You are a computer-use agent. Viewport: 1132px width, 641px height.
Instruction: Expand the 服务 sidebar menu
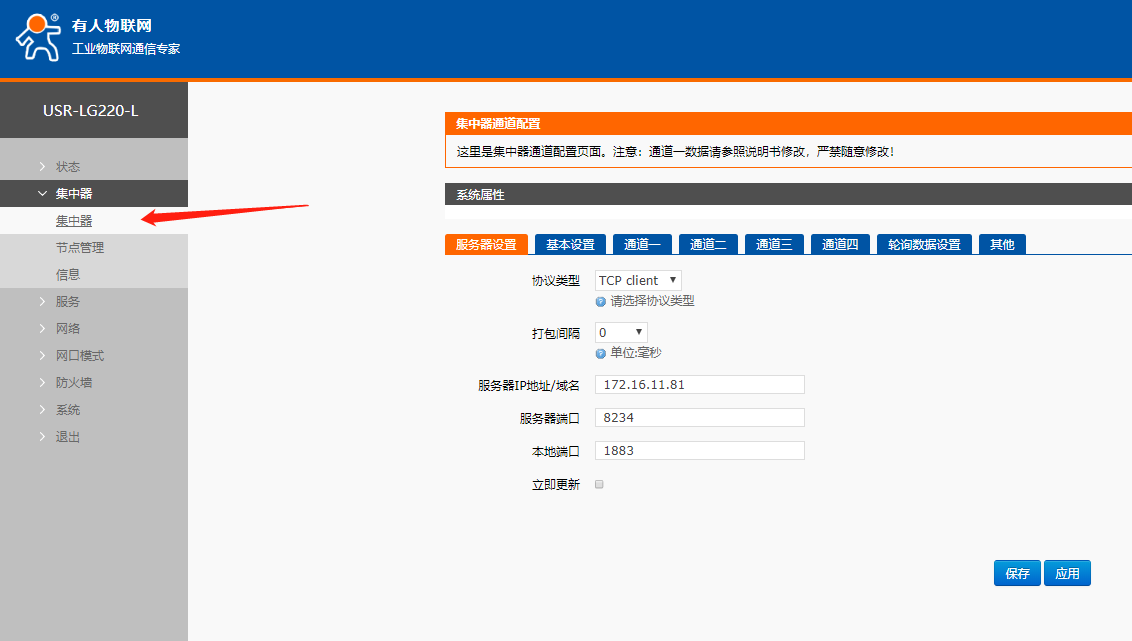click(x=68, y=302)
